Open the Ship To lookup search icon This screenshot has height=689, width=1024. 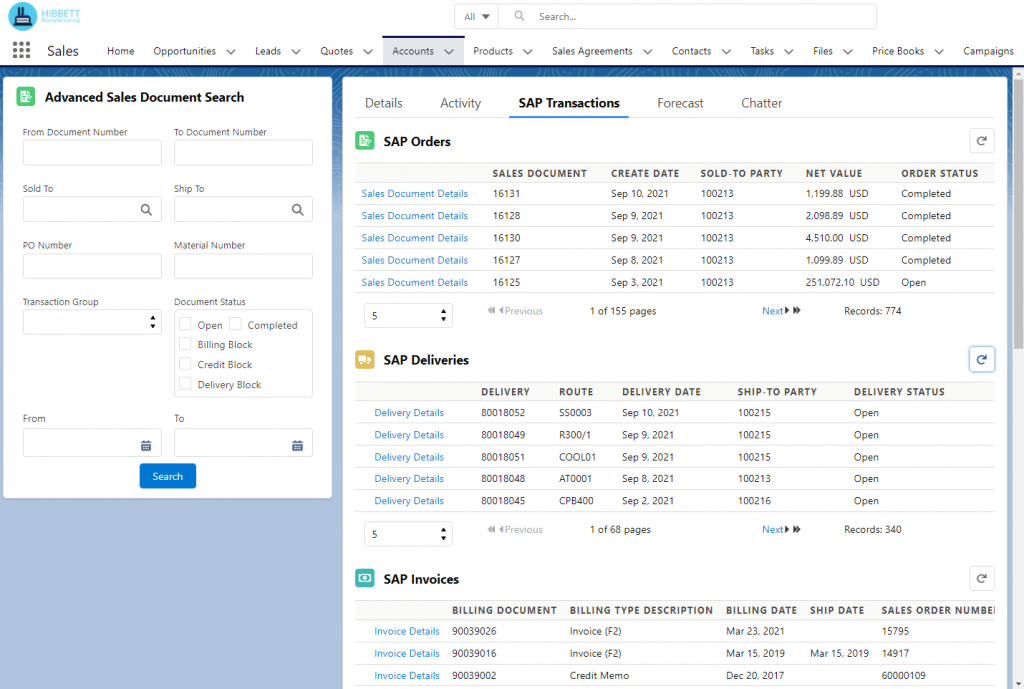point(297,210)
